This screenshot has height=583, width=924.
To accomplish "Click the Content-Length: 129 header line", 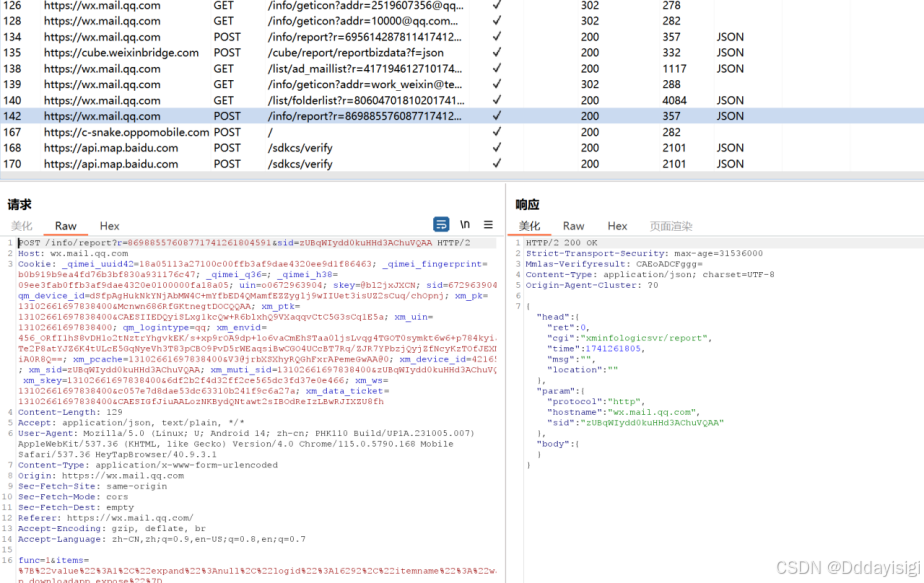I will point(70,412).
